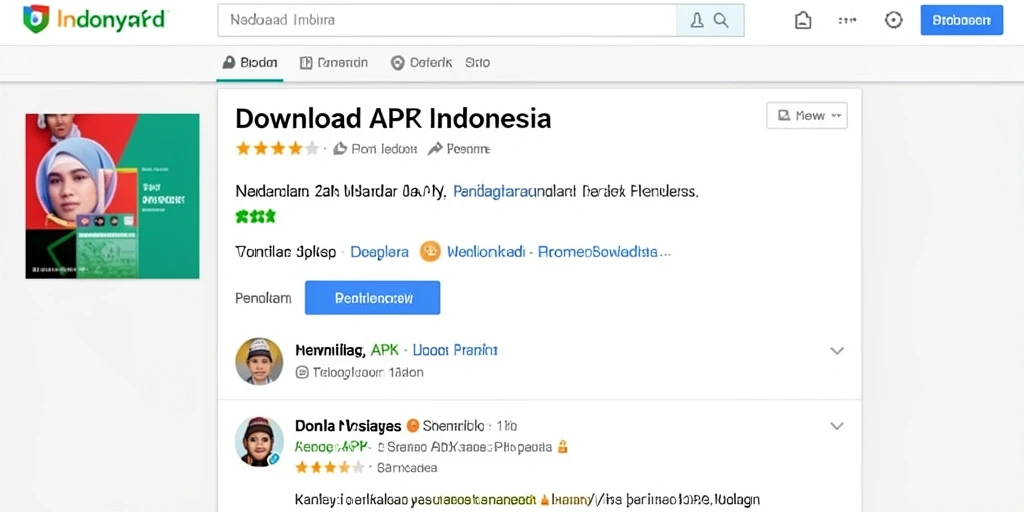Click the Biodon tab icon
1024x512 pixels.
pos(229,63)
